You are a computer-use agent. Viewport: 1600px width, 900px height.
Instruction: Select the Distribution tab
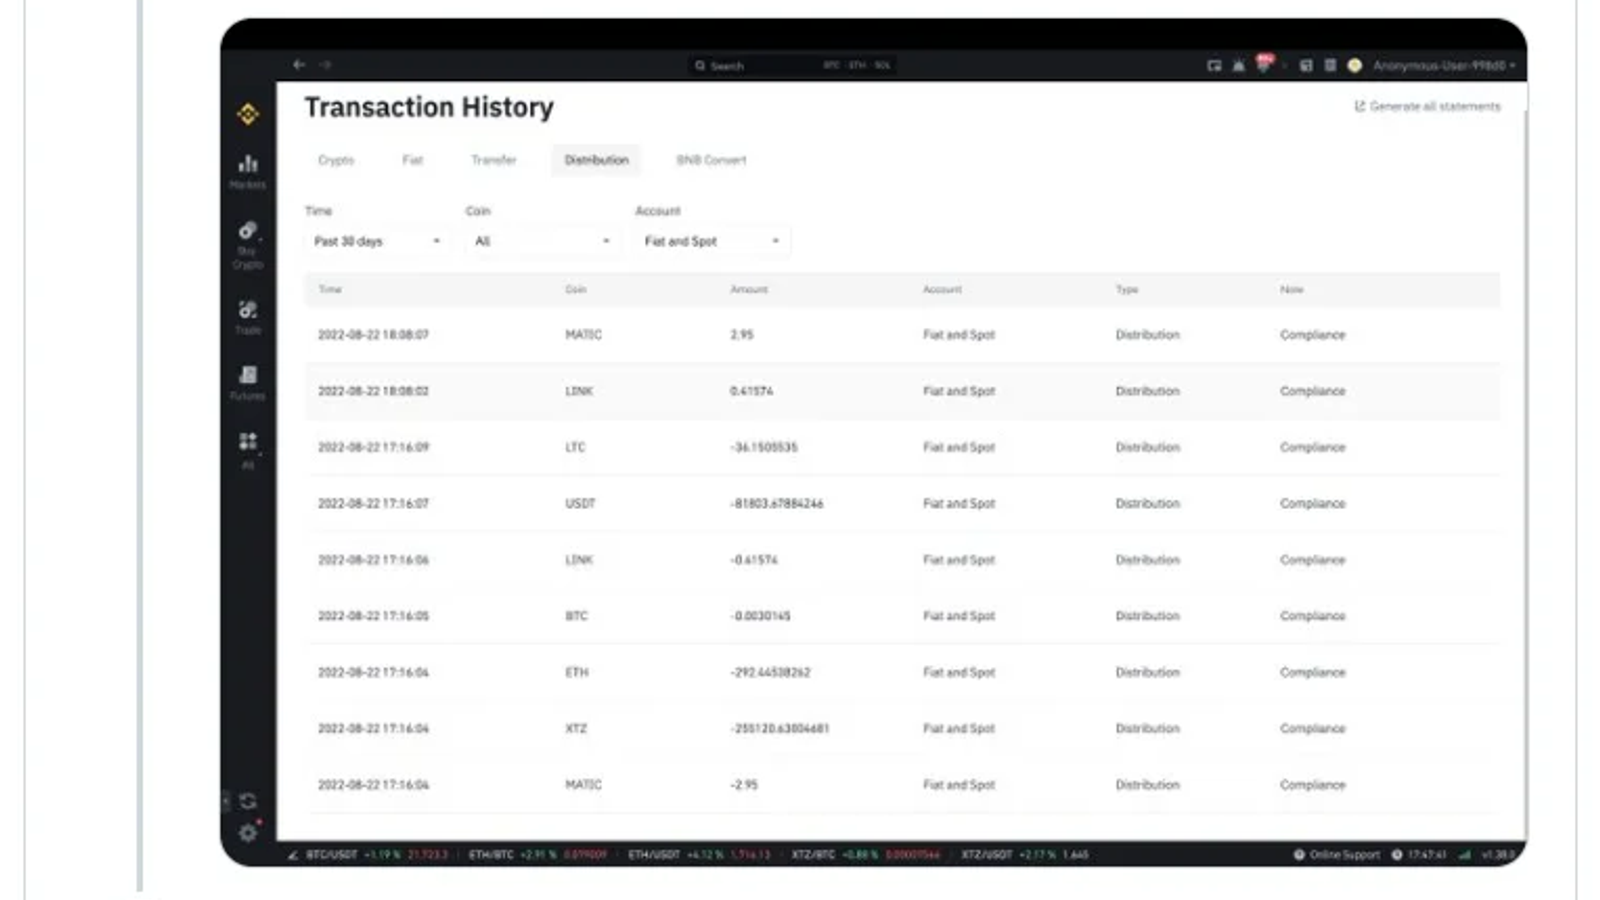coord(597,160)
